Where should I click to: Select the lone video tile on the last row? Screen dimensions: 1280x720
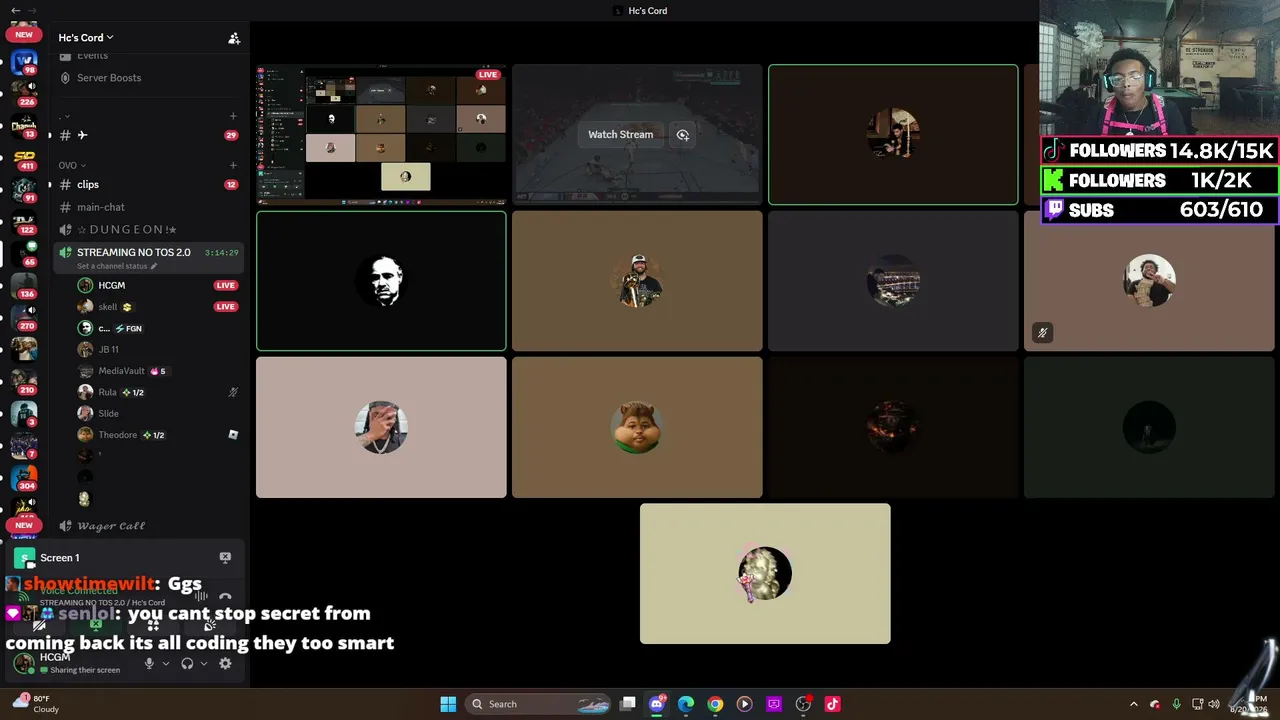click(765, 574)
